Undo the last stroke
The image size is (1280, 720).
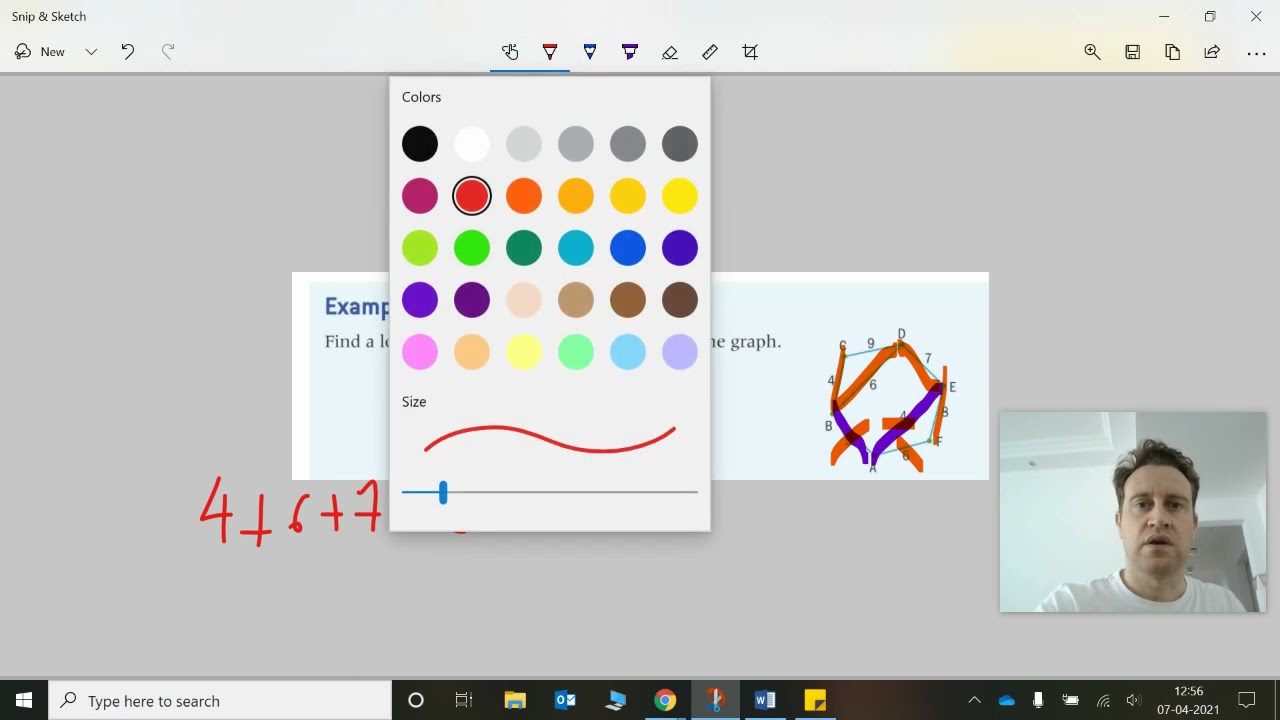point(128,52)
